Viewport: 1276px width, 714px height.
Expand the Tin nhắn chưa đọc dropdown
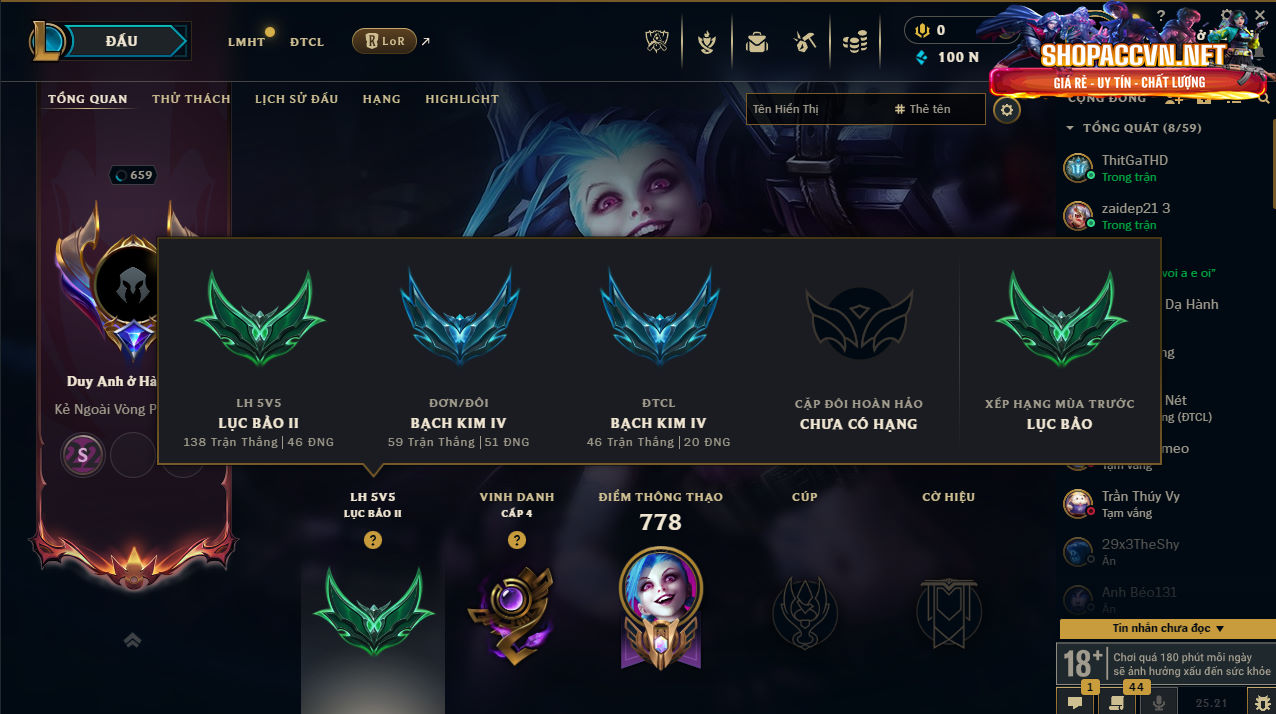click(1167, 628)
